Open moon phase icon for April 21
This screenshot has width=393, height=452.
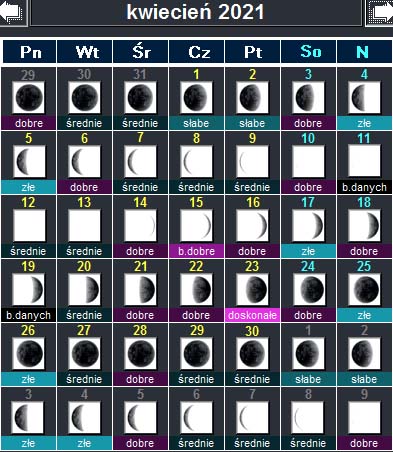click(140, 290)
